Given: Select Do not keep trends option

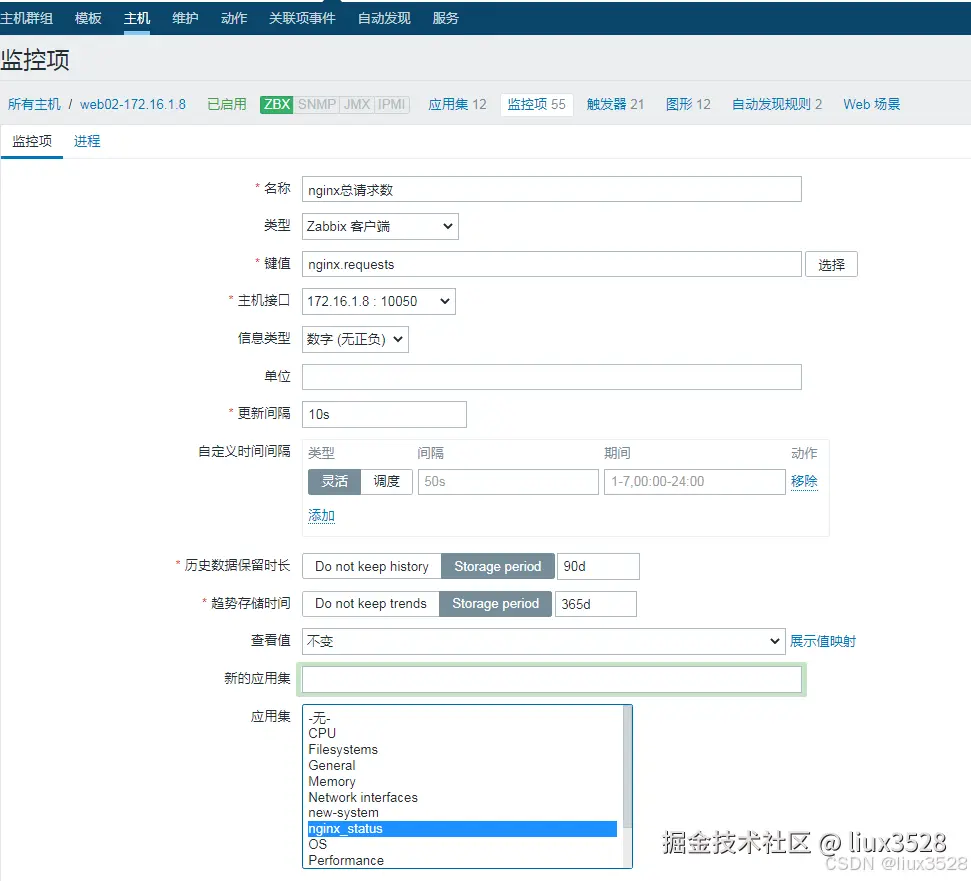Looking at the screenshot, I should [370, 604].
